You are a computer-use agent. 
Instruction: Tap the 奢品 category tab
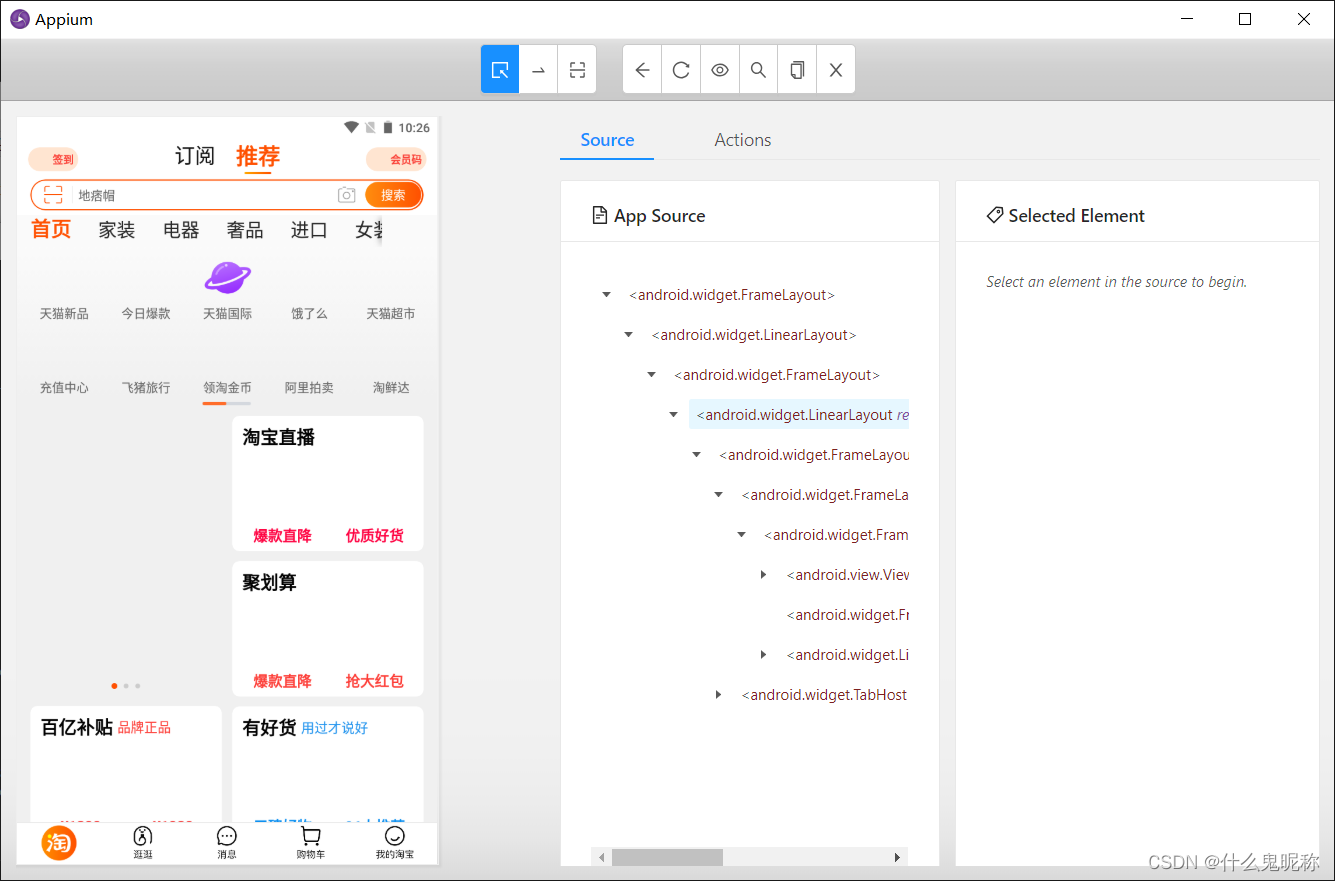click(x=245, y=230)
